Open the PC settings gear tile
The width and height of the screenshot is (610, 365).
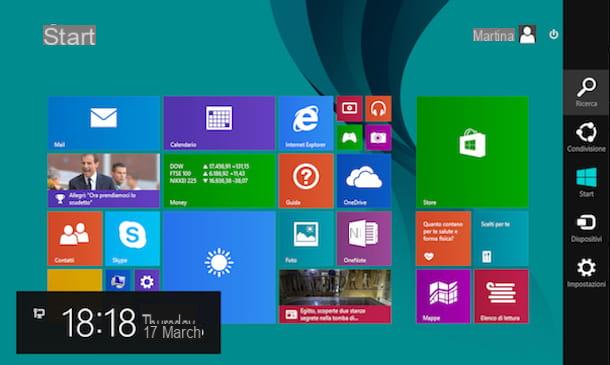[147, 281]
